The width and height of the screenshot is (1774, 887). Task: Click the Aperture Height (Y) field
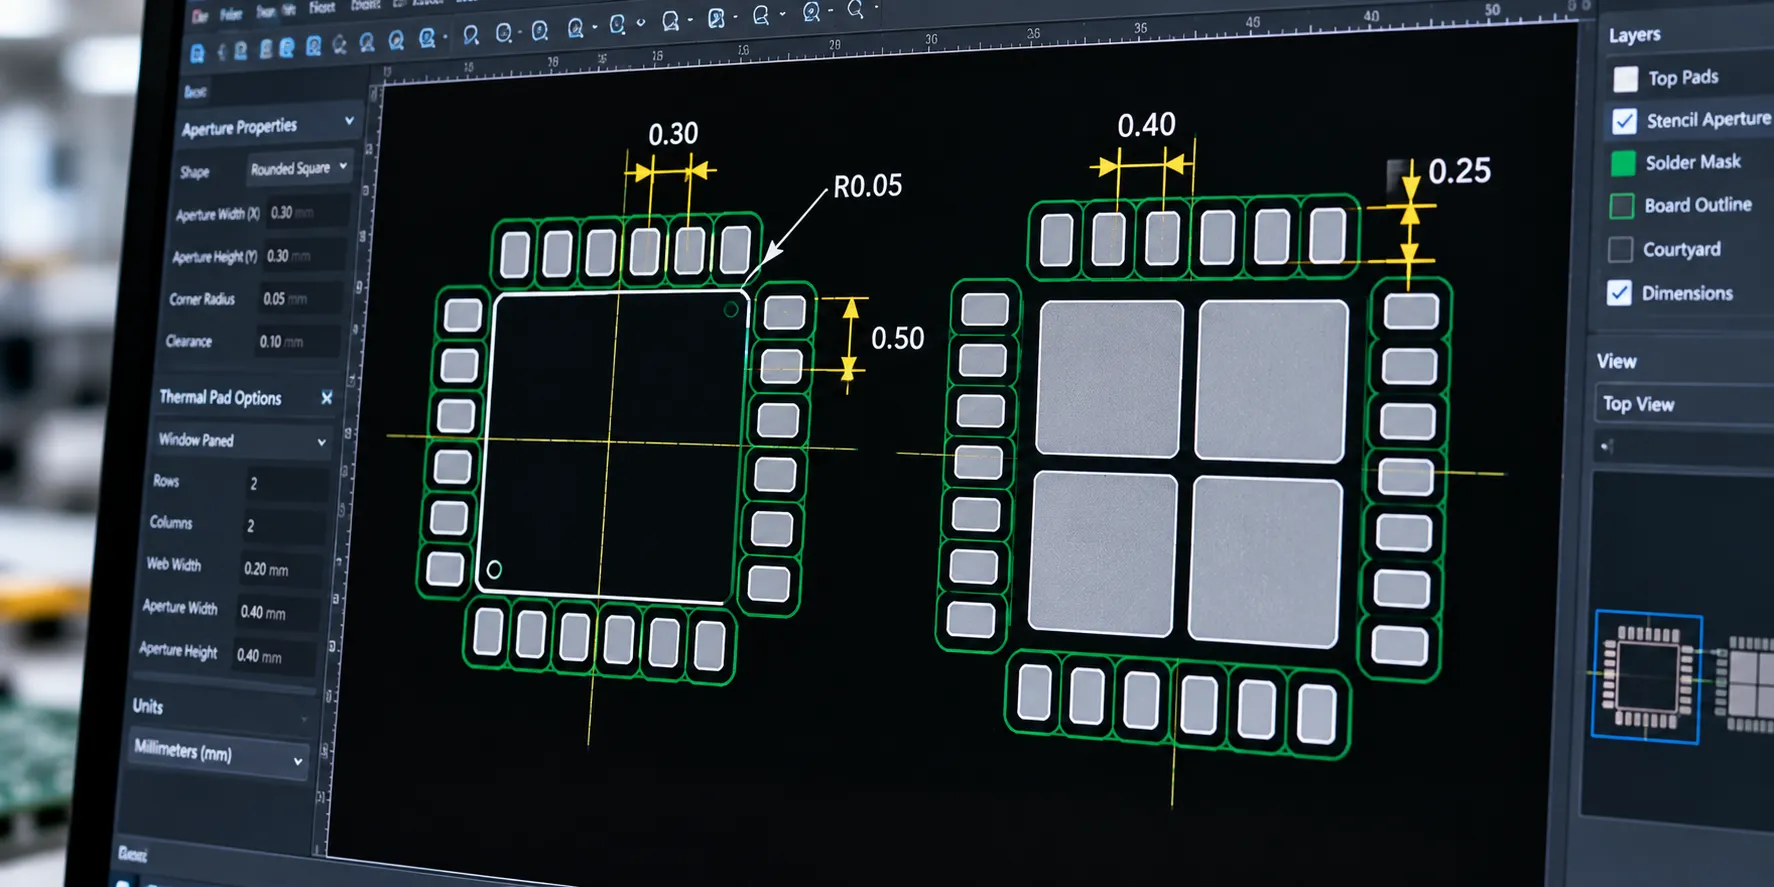(304, 256)
